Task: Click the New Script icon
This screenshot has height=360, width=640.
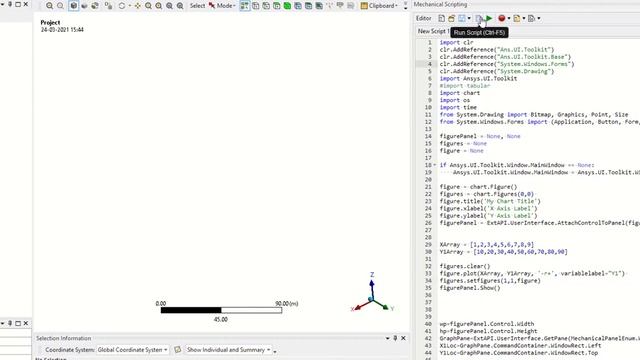Action: 441,18
